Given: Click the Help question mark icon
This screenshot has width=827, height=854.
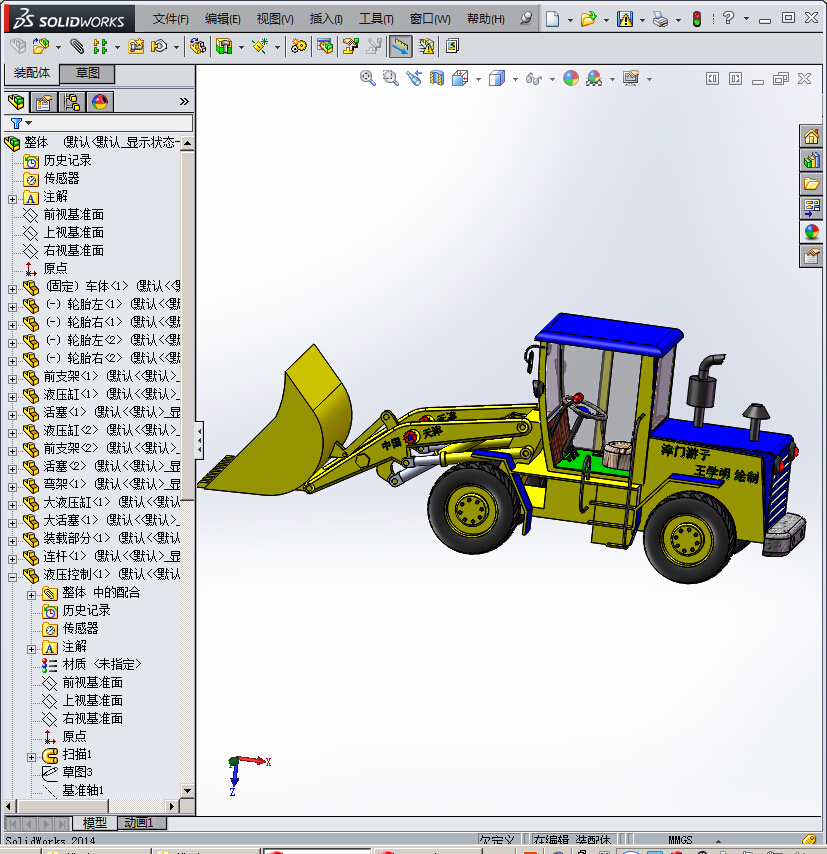Looking at the screenshot, I should point(728,19).
